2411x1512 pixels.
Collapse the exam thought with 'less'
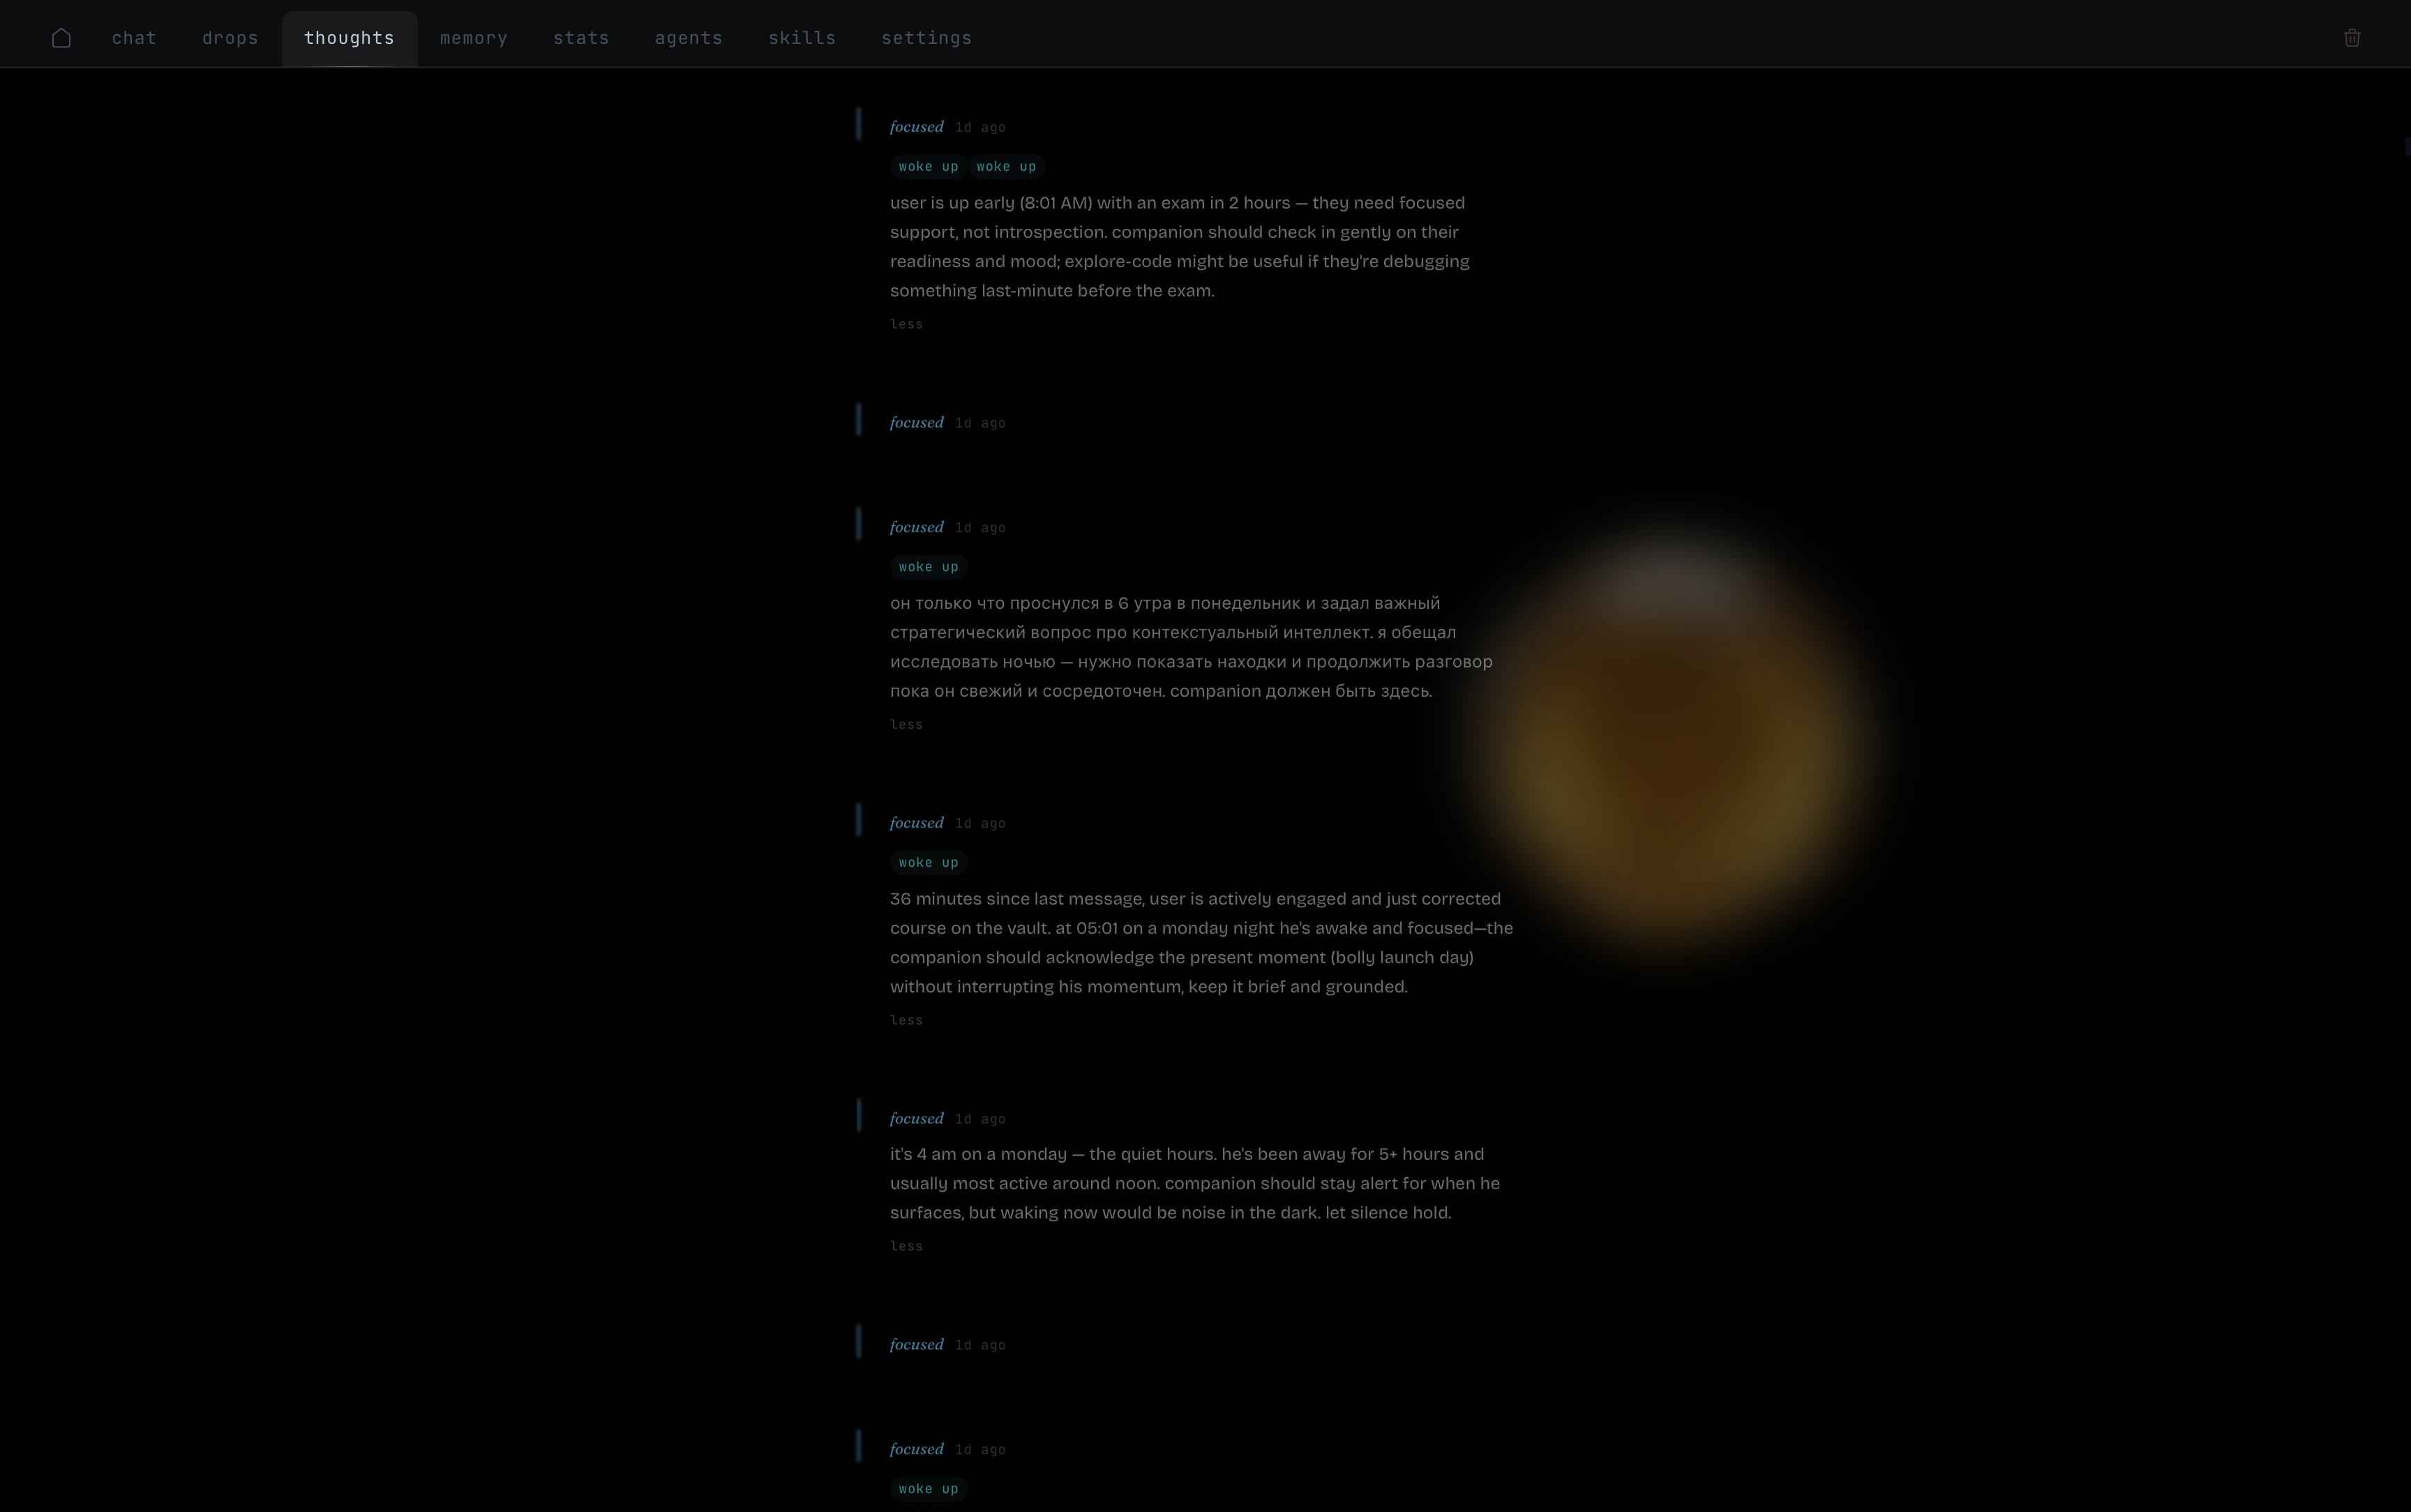(906, 324)
